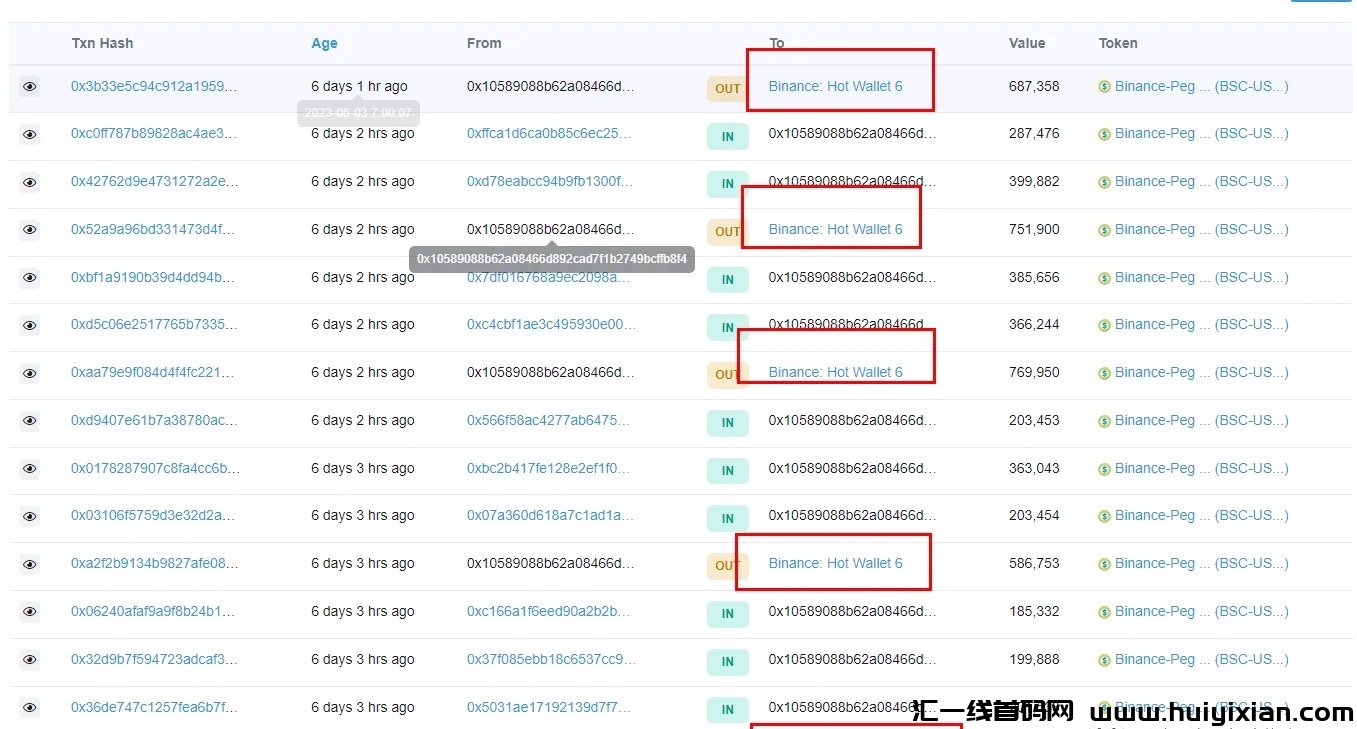Open transaction hash 0x52a9a96bd331473d4f
Viewport: 1357px width, 729px height.
click(x=154, y=229)
